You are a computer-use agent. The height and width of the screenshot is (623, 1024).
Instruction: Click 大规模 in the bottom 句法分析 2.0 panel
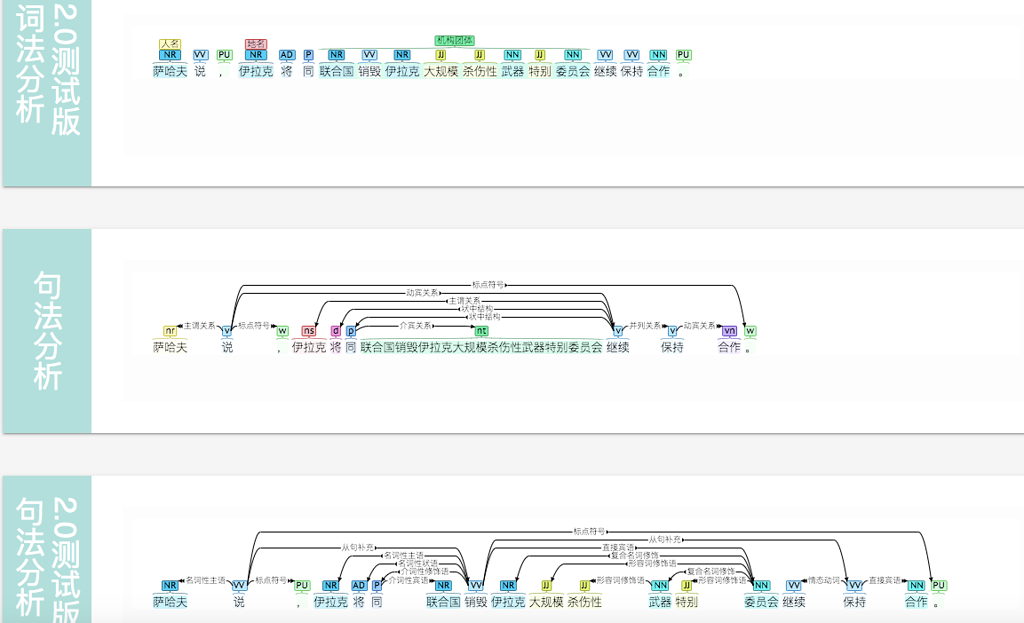pyautogui.click(x=546, y=601)
